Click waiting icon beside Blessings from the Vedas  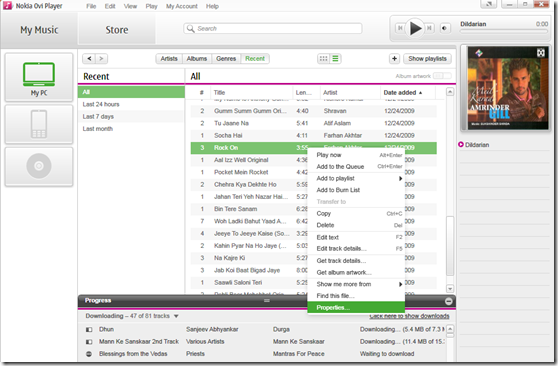[x=89, y=354]
